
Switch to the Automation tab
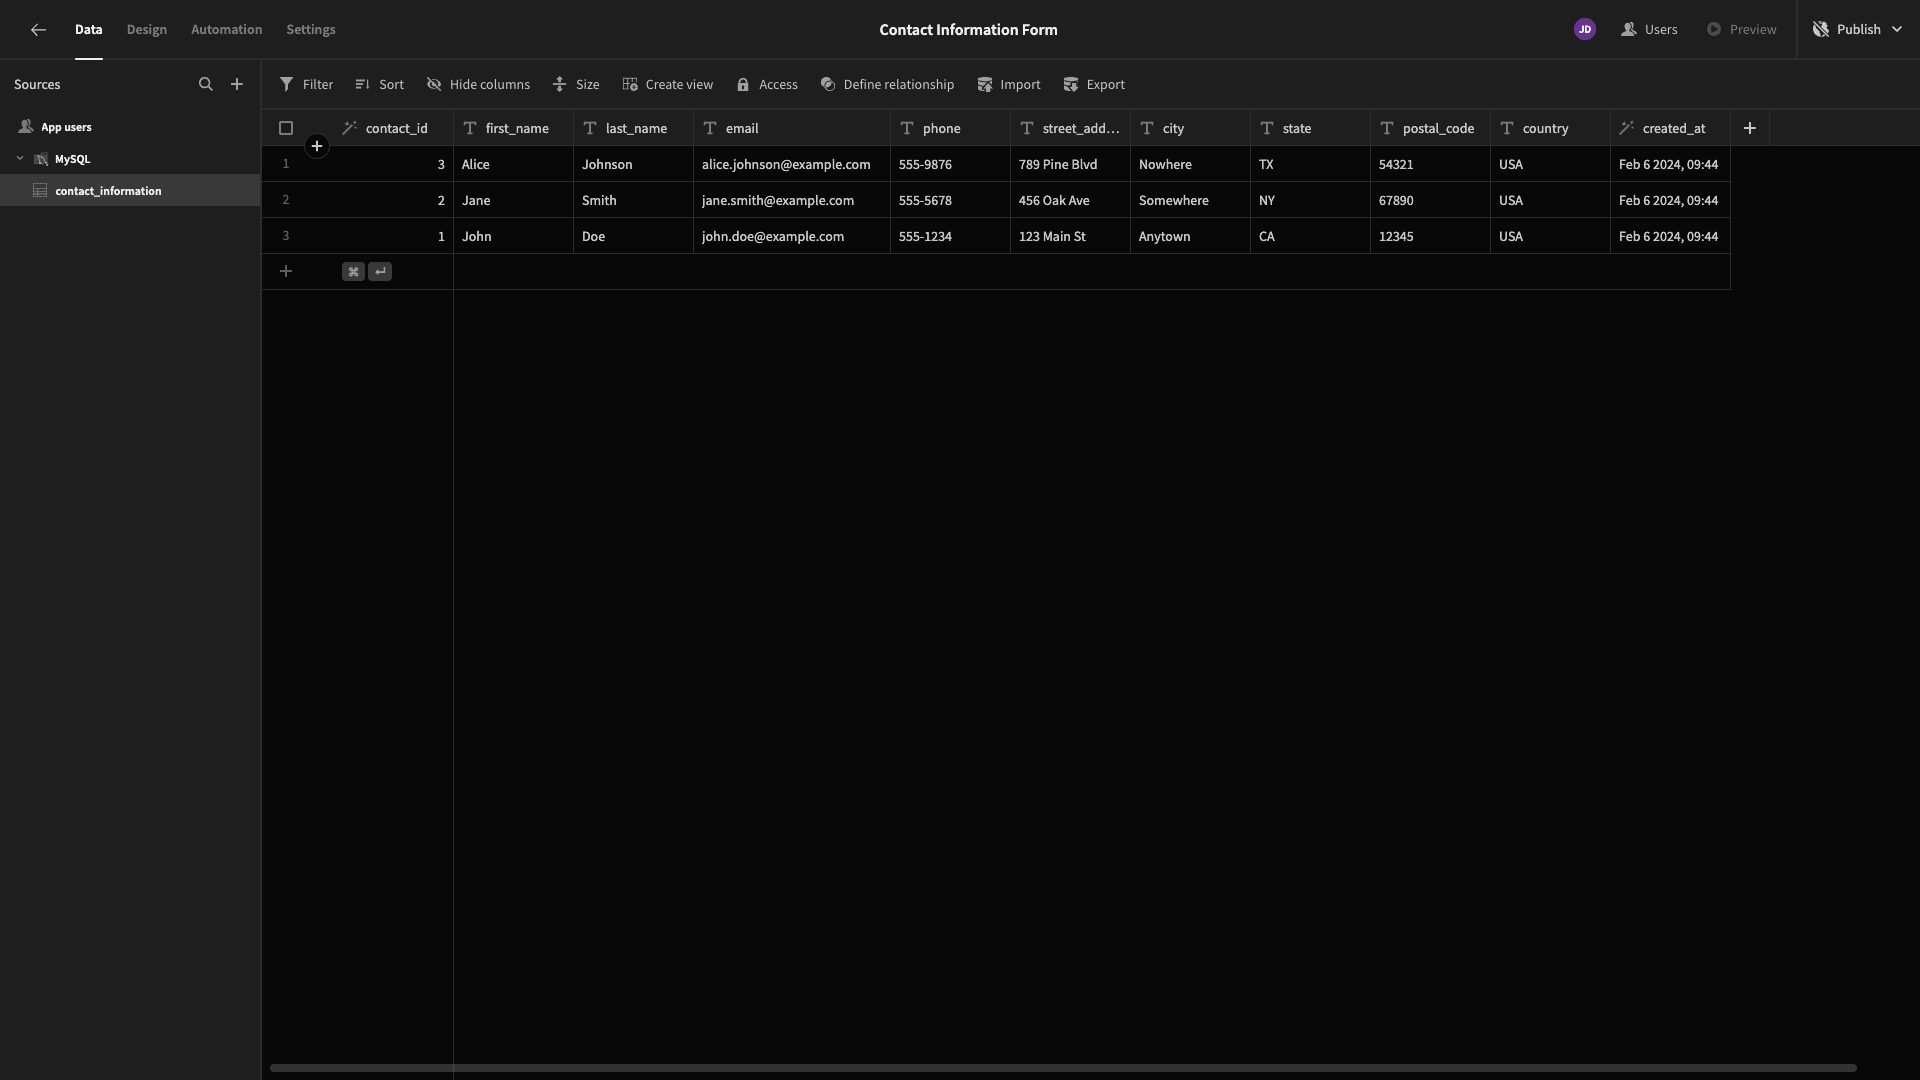pyautogui.click(x=227, y=30)
